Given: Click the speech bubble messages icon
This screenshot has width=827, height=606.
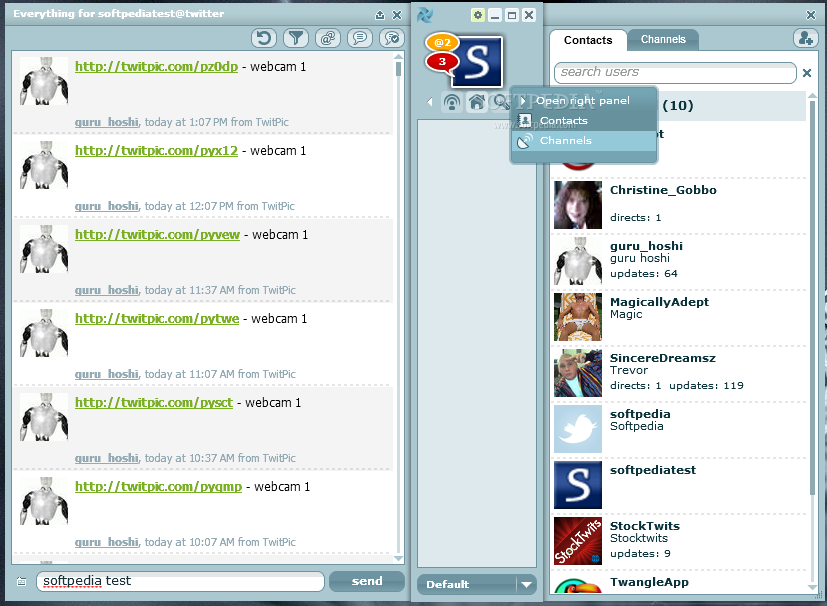Looking at the screenshot, I should click(360, 38).
